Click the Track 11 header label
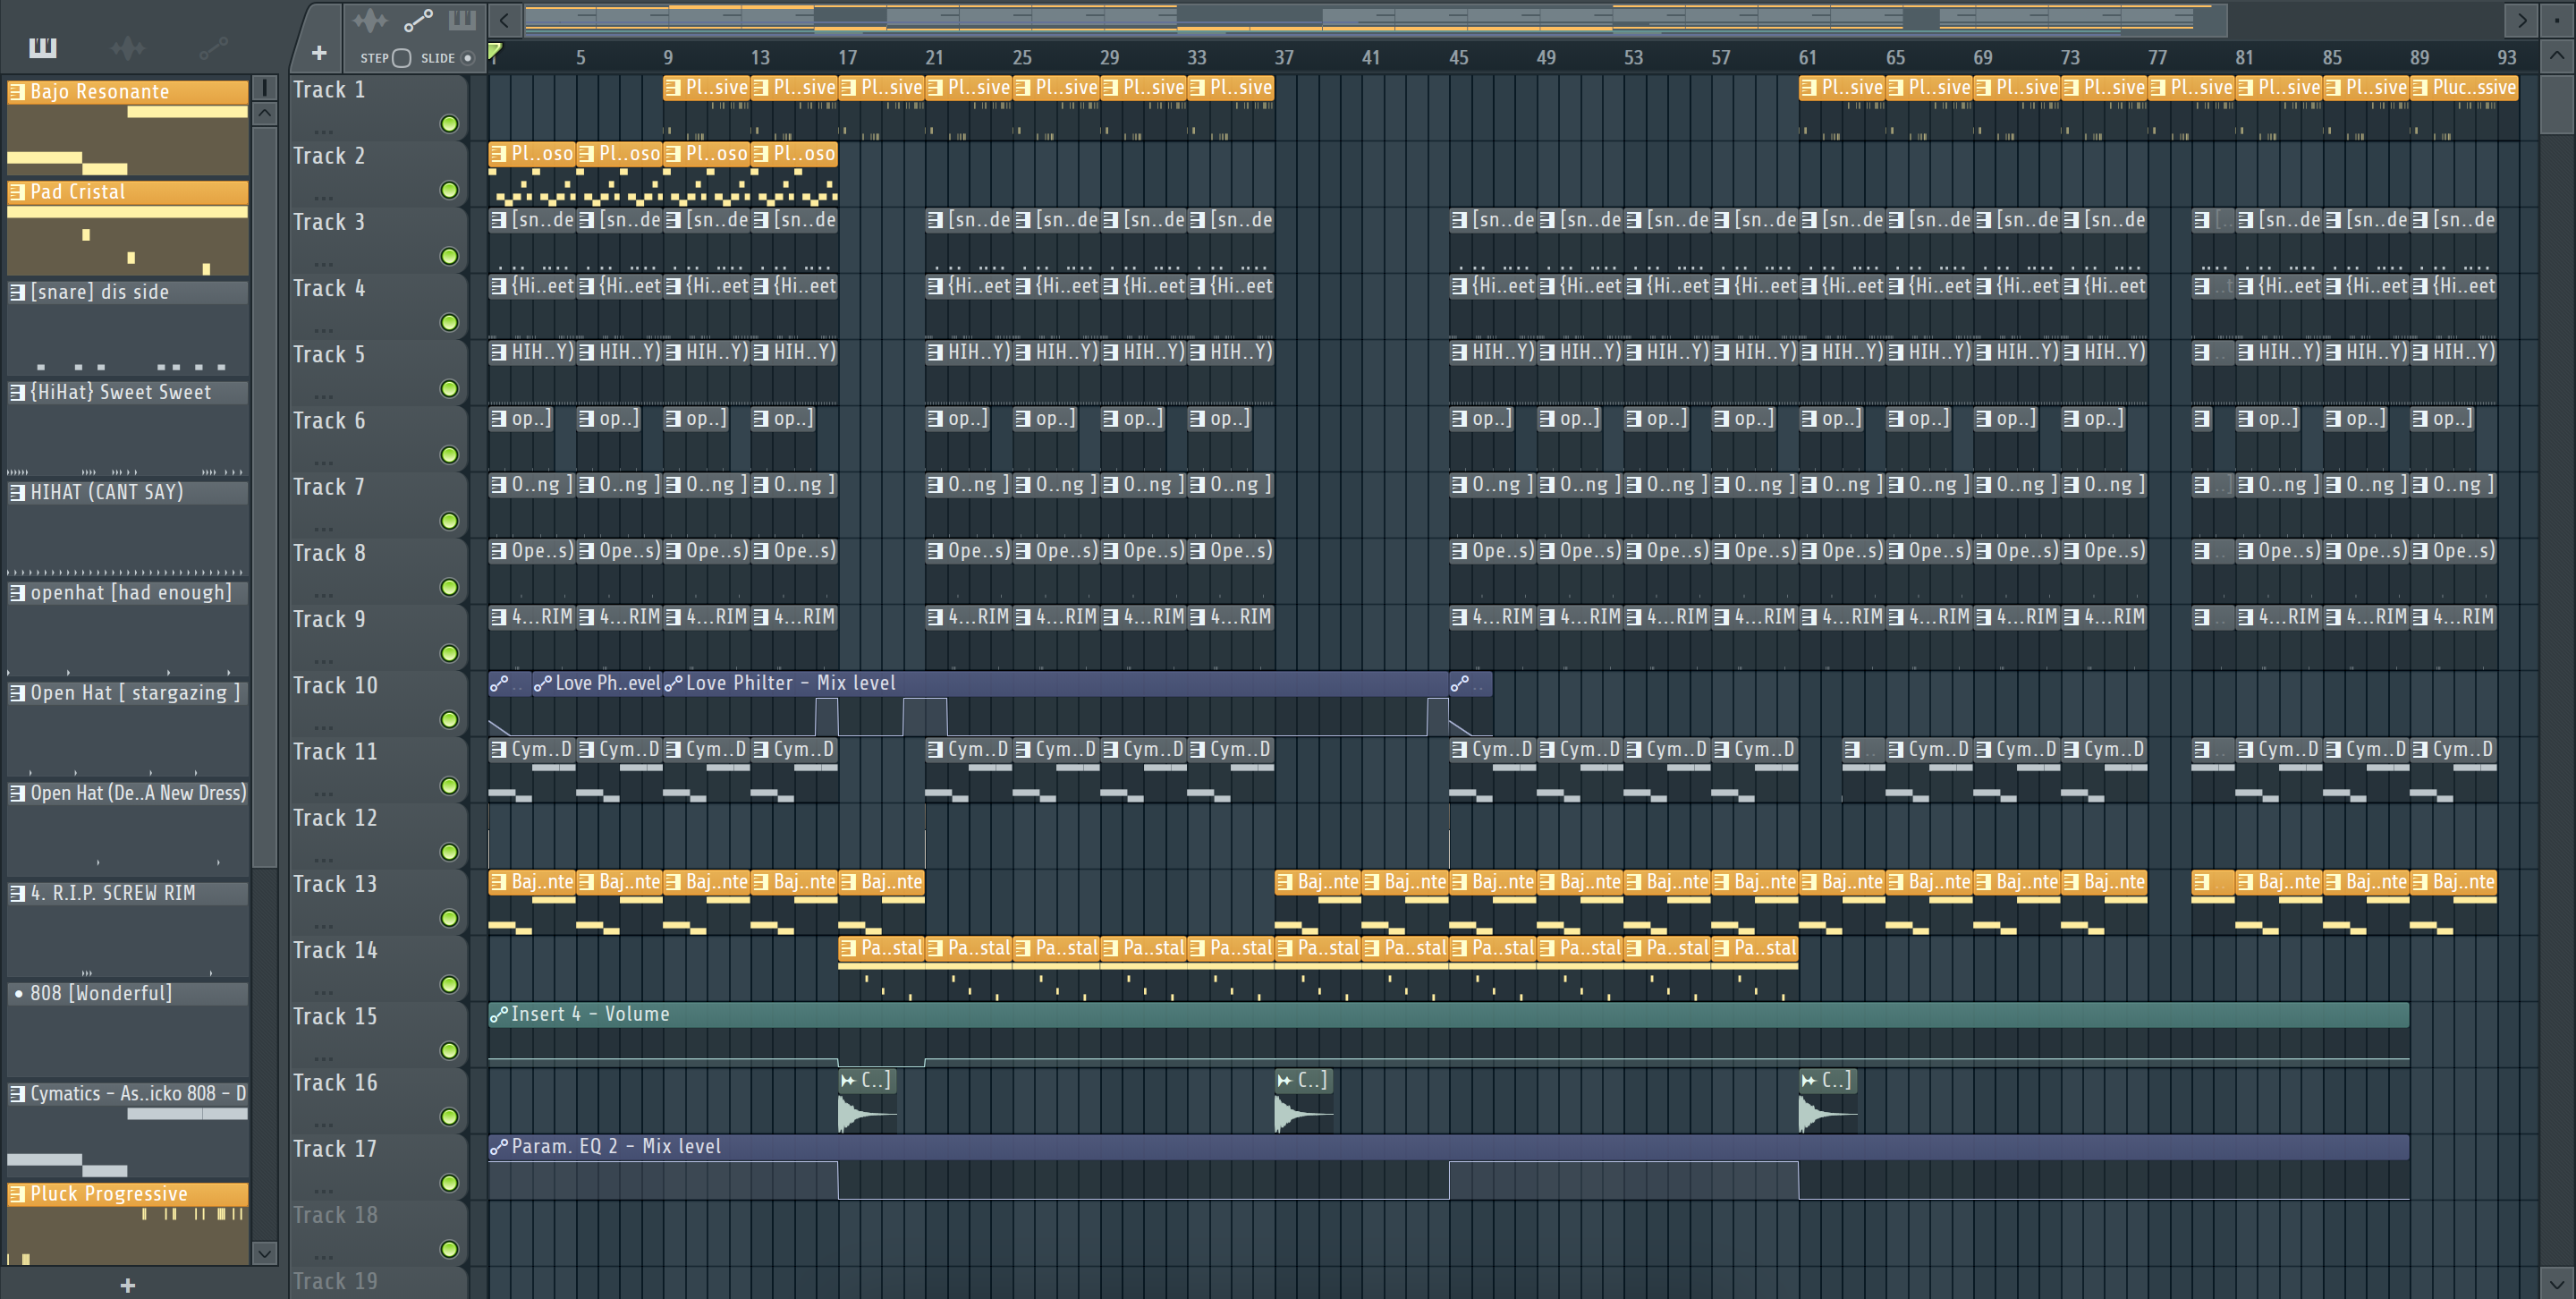This screenshot has height=1299, width=2576. click(335, 752)
